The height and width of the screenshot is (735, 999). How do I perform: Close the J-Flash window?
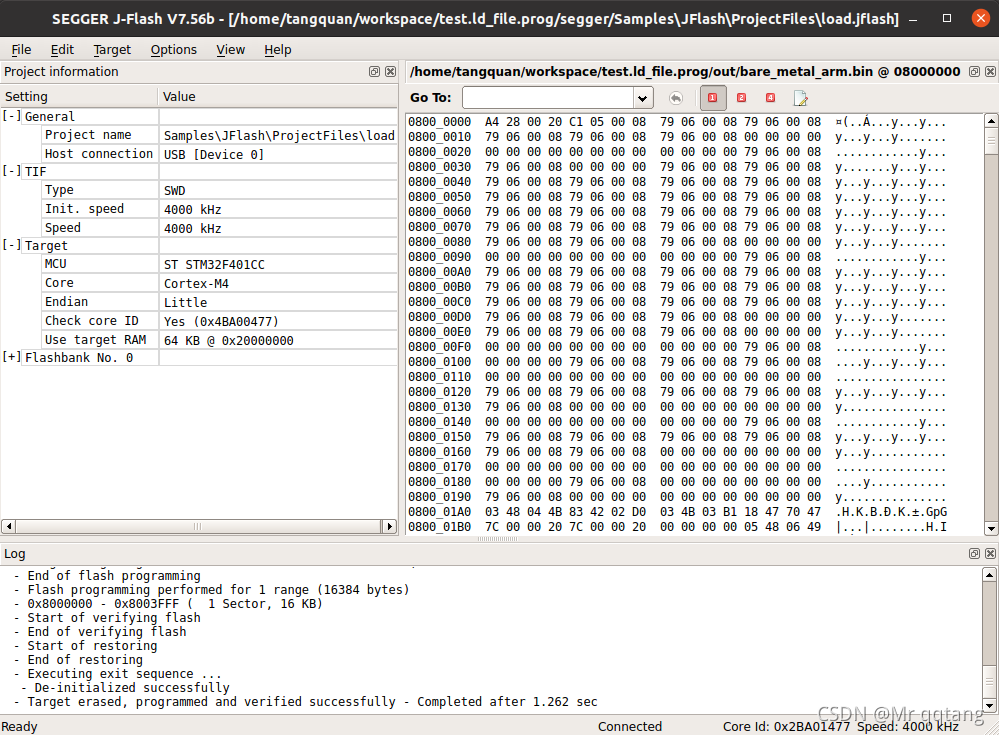point(981,18)
